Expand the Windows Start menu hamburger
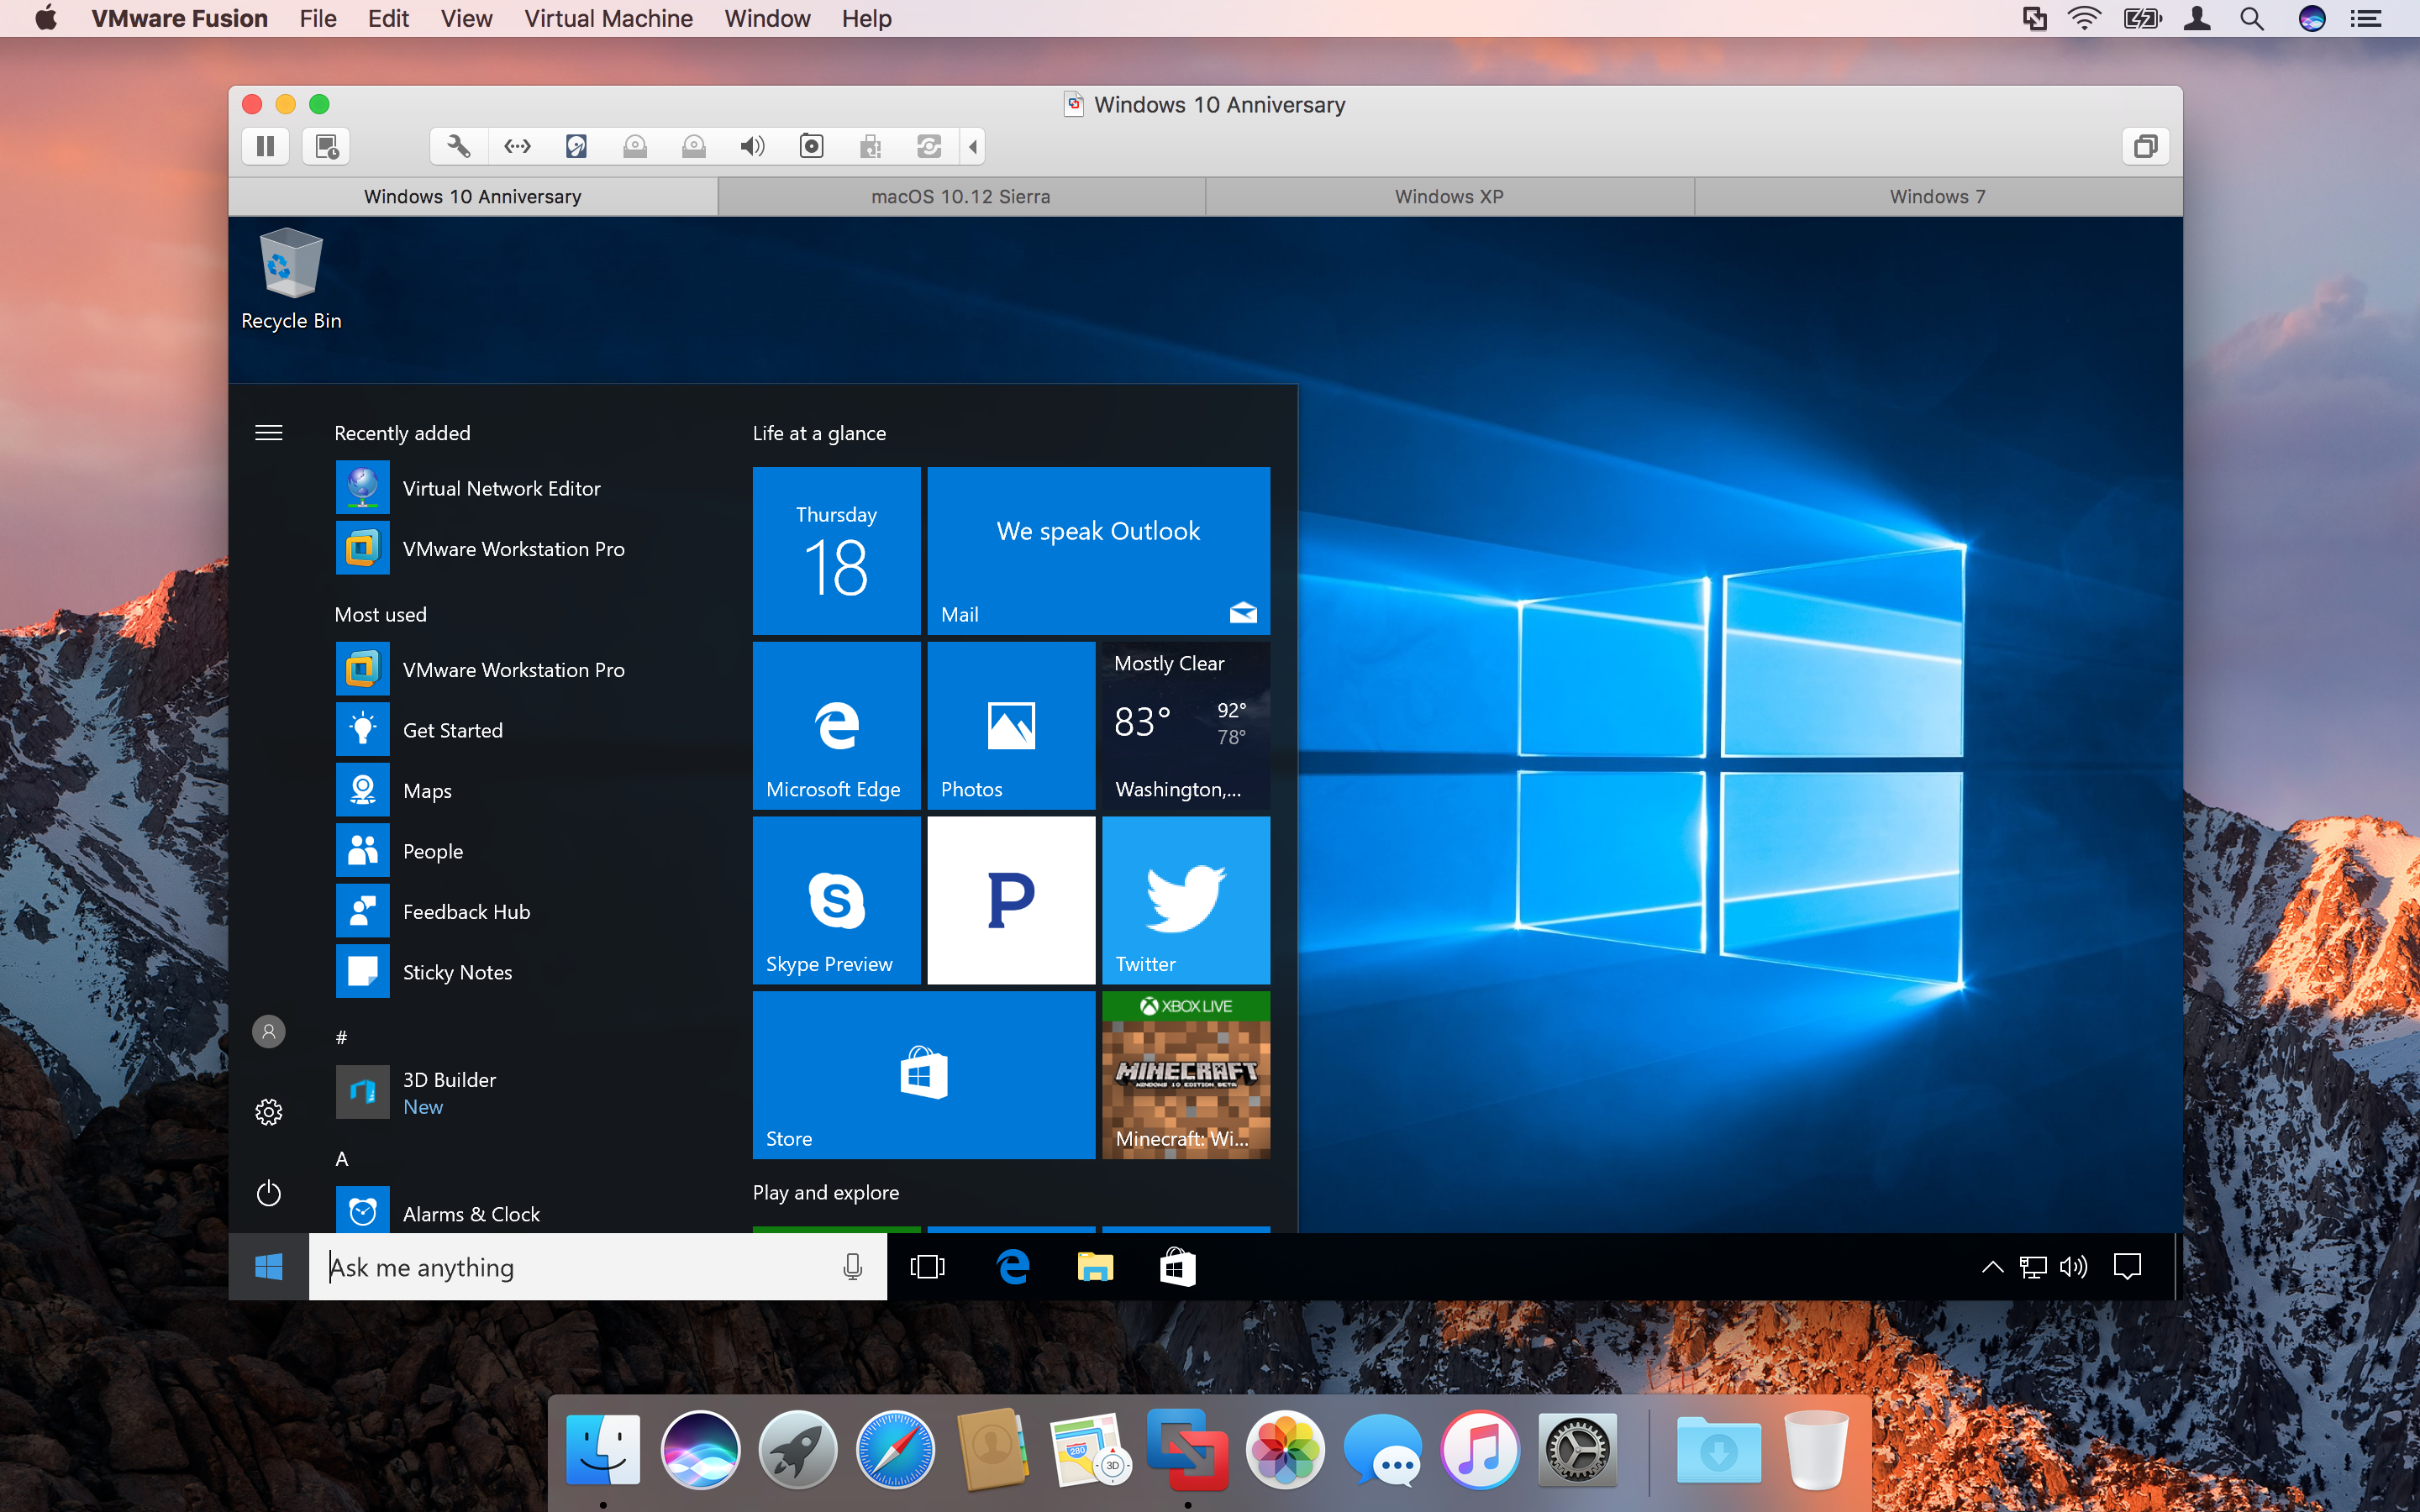This screenshot has width=2420, height=1512. 268,432
